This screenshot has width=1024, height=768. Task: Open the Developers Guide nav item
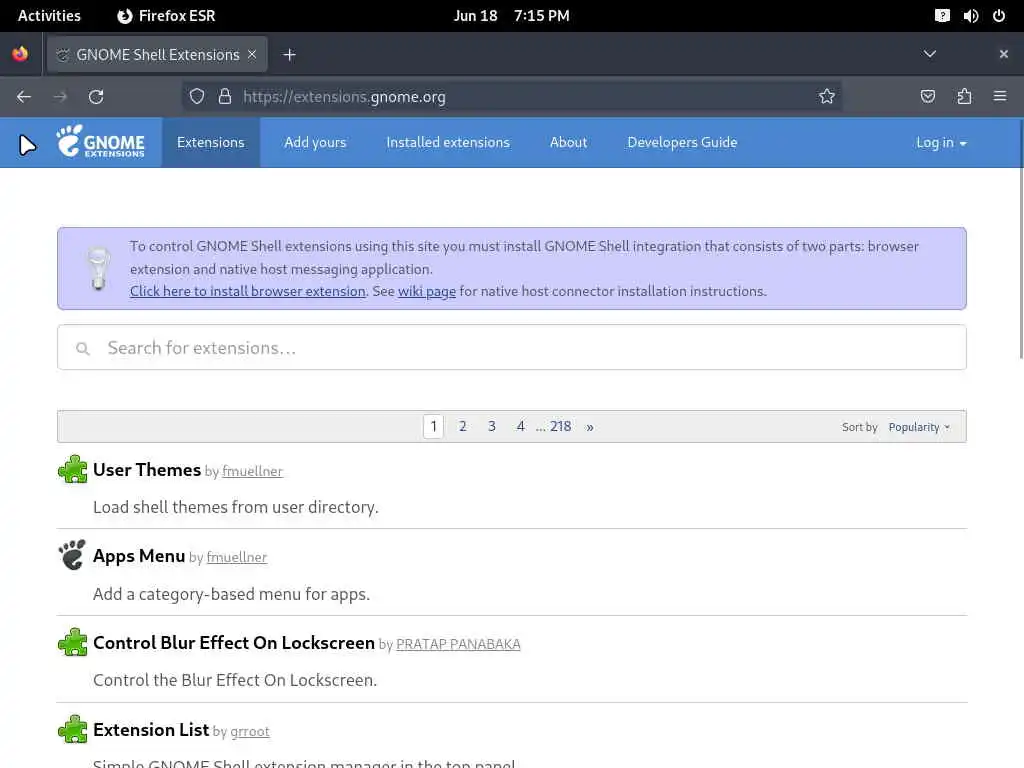[682, 142]
